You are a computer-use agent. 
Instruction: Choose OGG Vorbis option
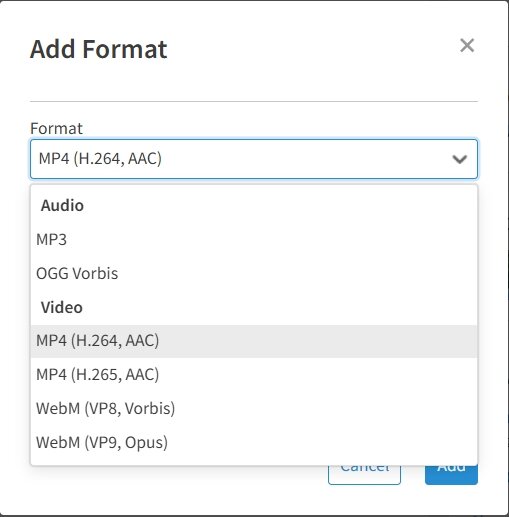tap(254, 273)
